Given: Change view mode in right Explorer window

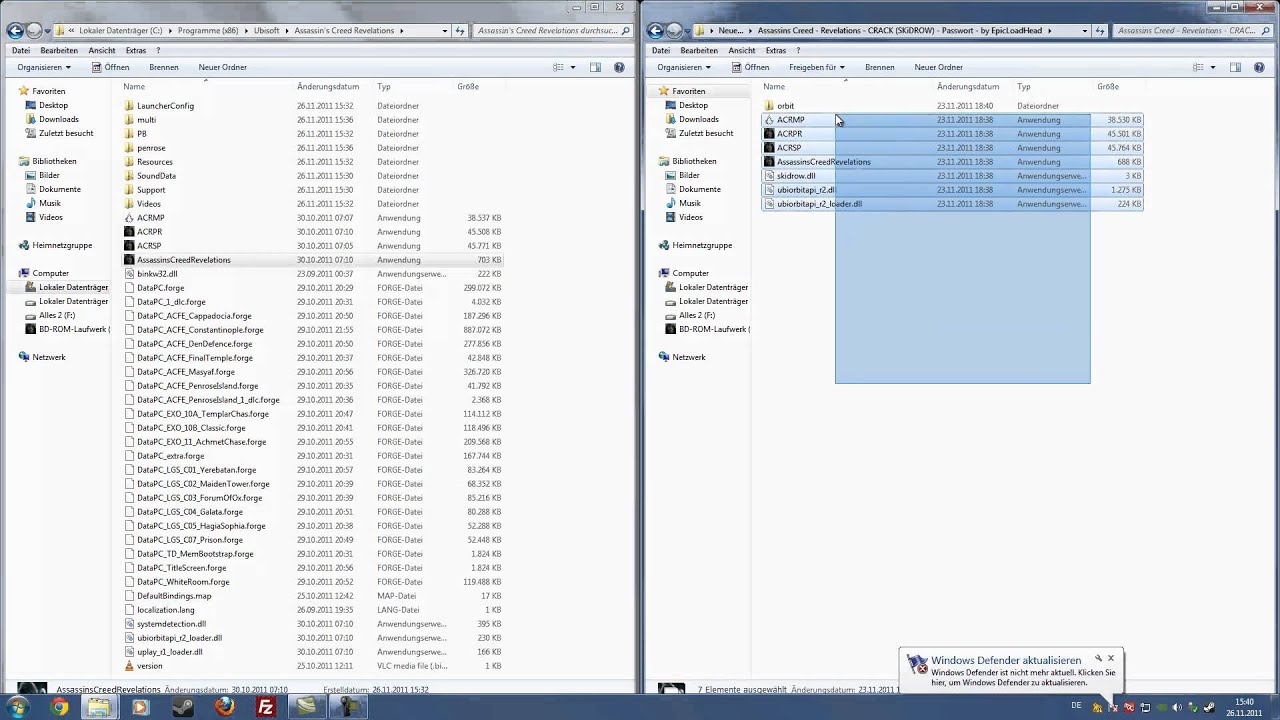Looking at the screenshot, I should pyautogui.click(x=1198, y=67).
